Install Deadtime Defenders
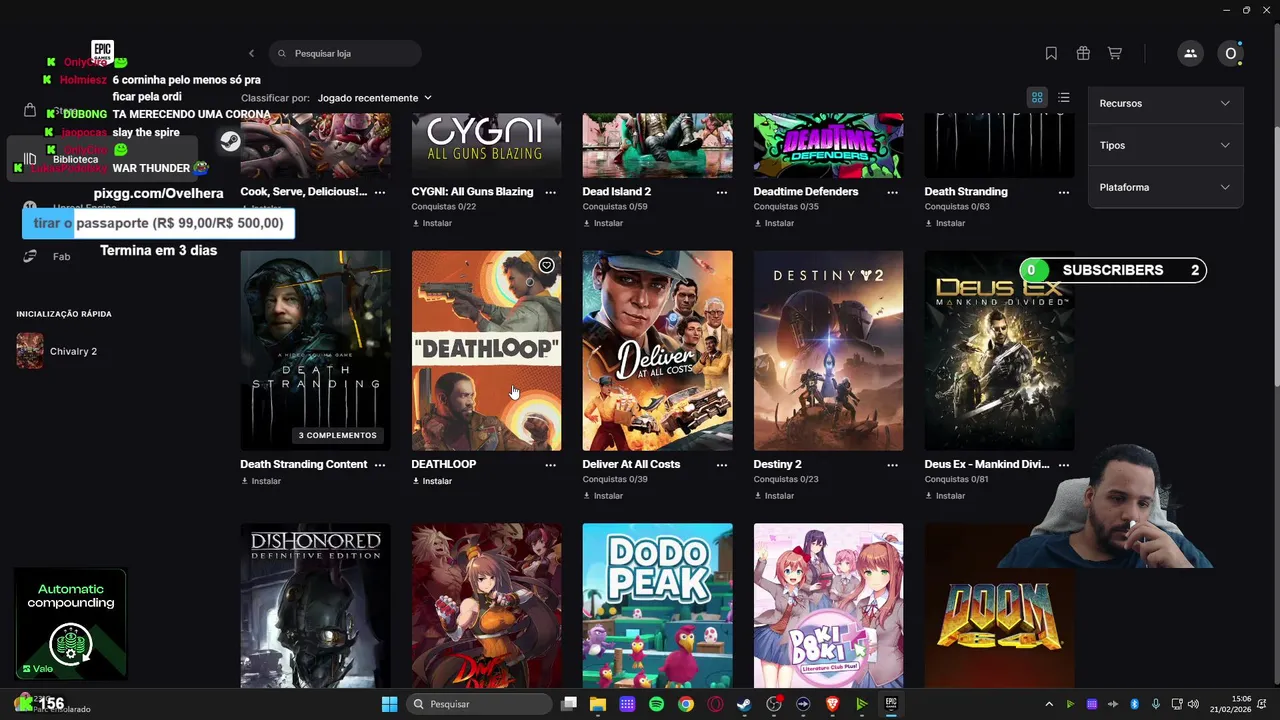The width and height of the screenshot is (1280, 720). coord(774,223)
